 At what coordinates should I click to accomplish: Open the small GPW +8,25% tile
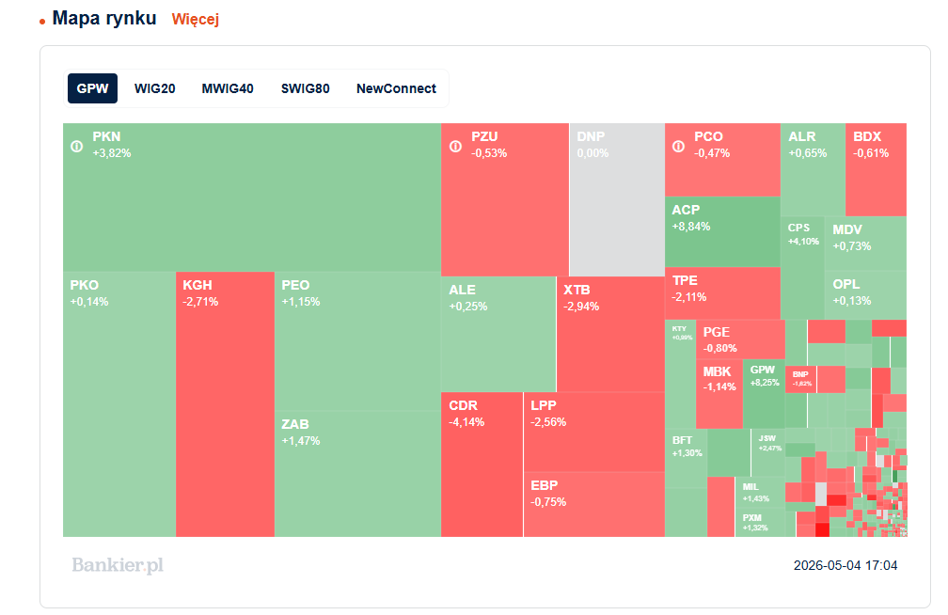pos(764,394)
